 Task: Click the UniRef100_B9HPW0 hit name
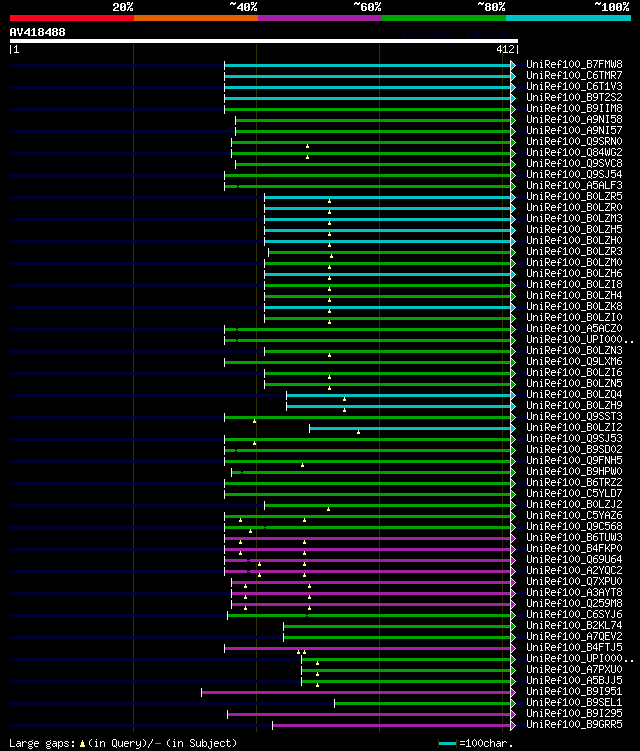tap(574, 472)
